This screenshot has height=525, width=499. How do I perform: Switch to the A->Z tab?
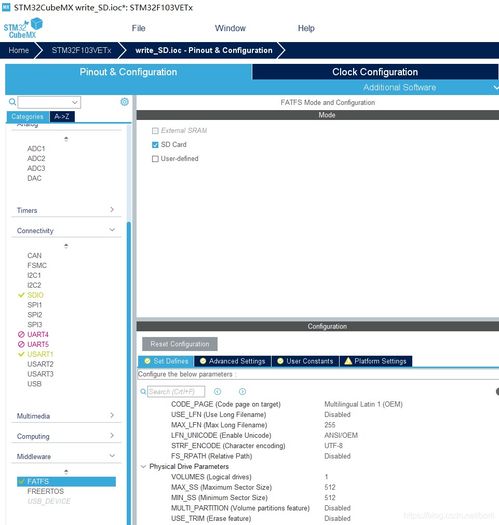[x=62, y=117]
